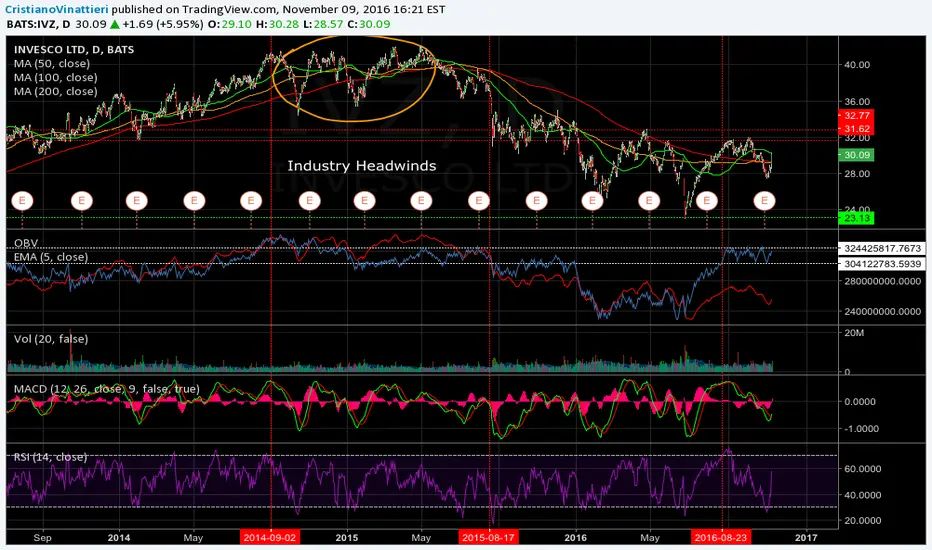Open the CristianoVinattieri author link

pyautogui.click(x=57, y=10)
